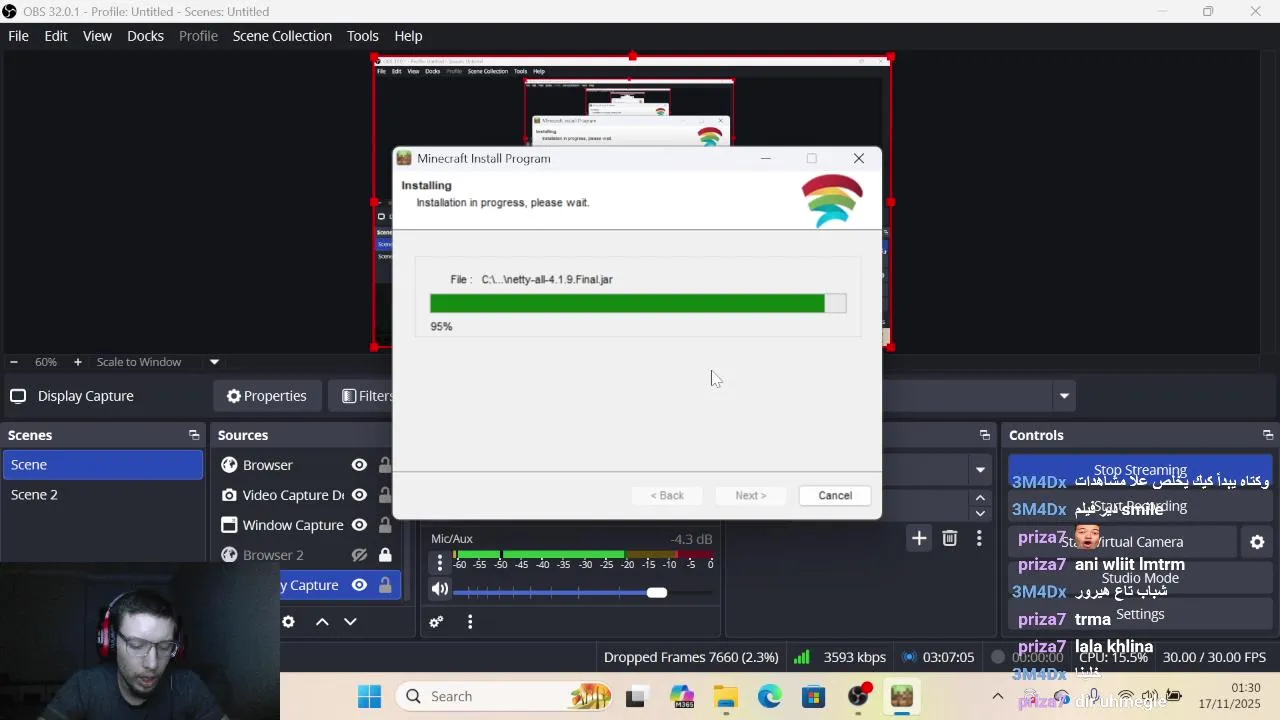Open the Tools menu
Screen dimensions: 1280x720
(x=362, y=36)
